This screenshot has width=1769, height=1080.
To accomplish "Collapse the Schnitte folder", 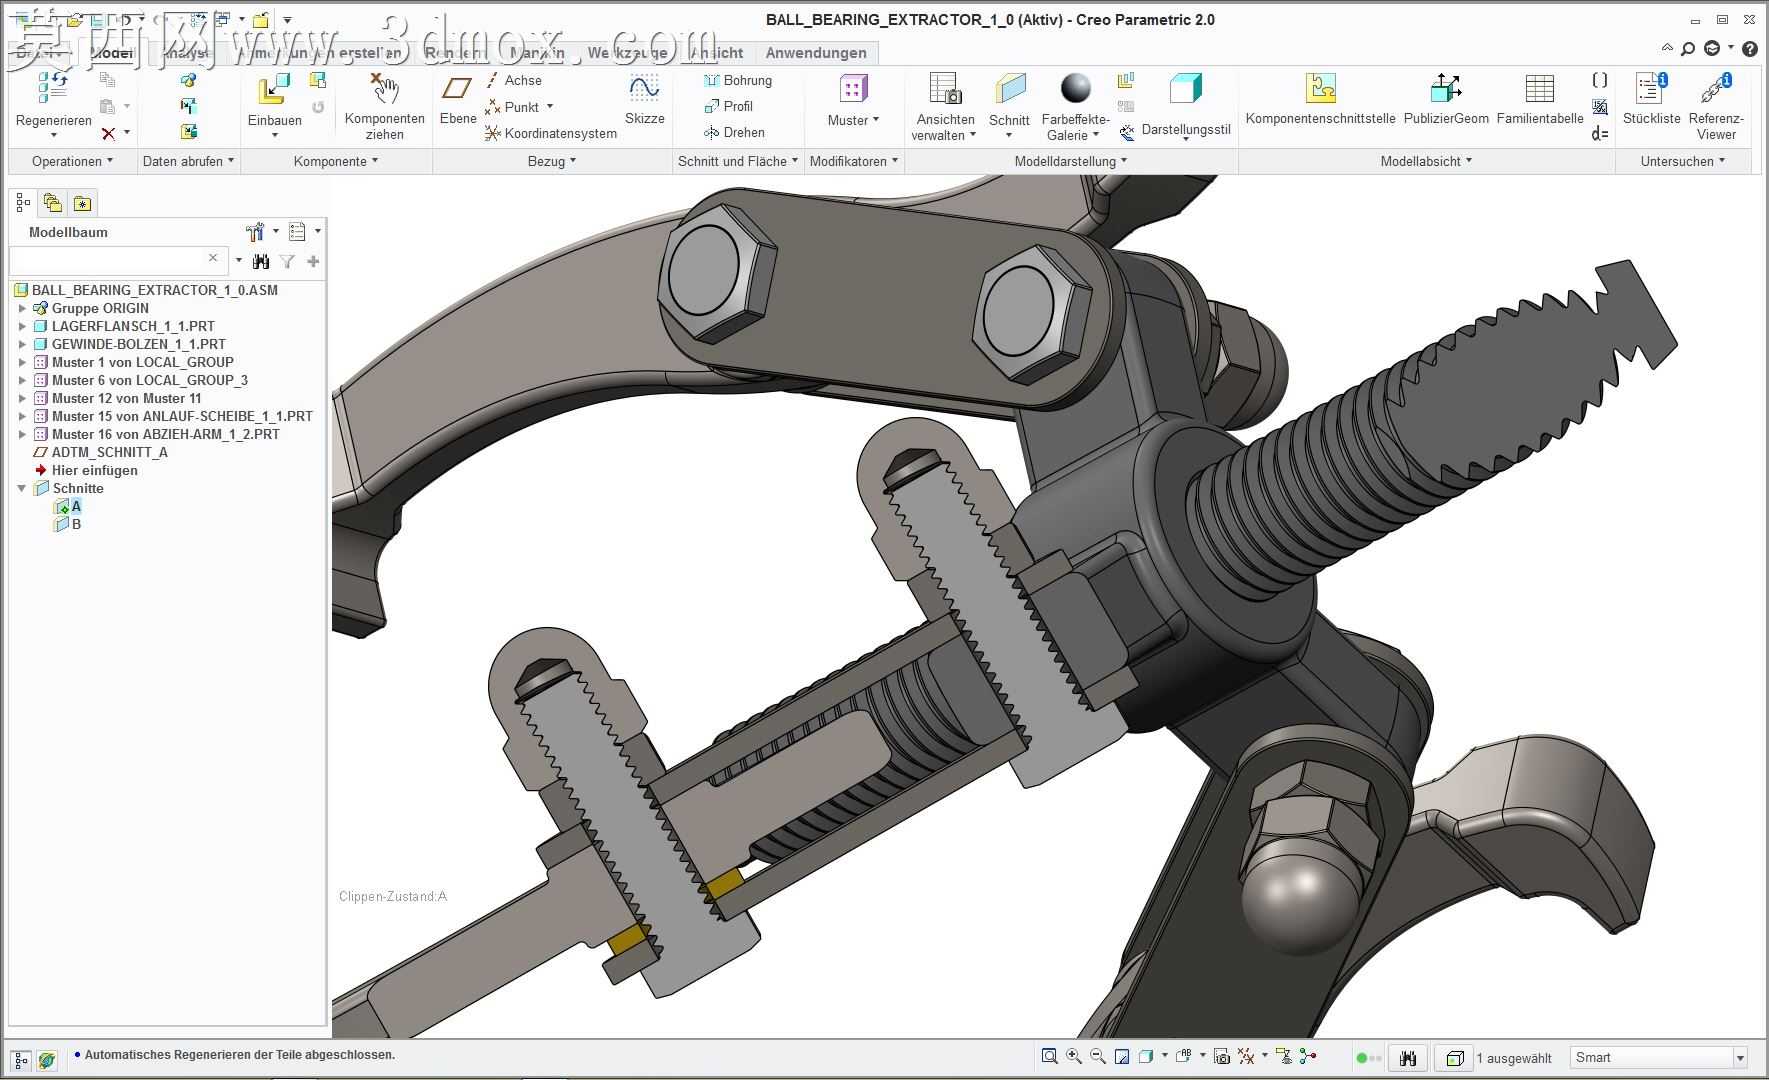I will 22,488.
